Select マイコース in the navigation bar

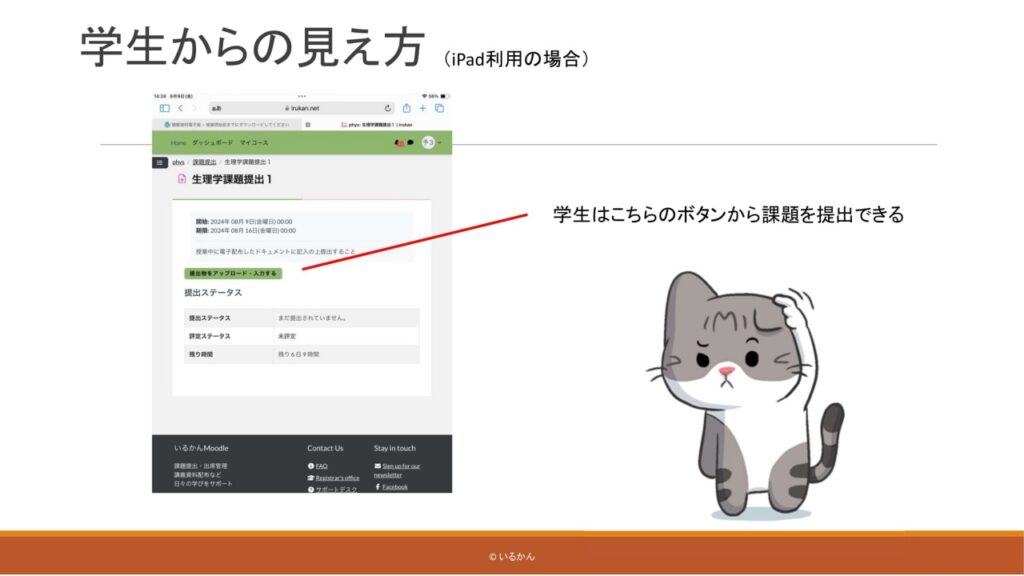pos(253,143)
